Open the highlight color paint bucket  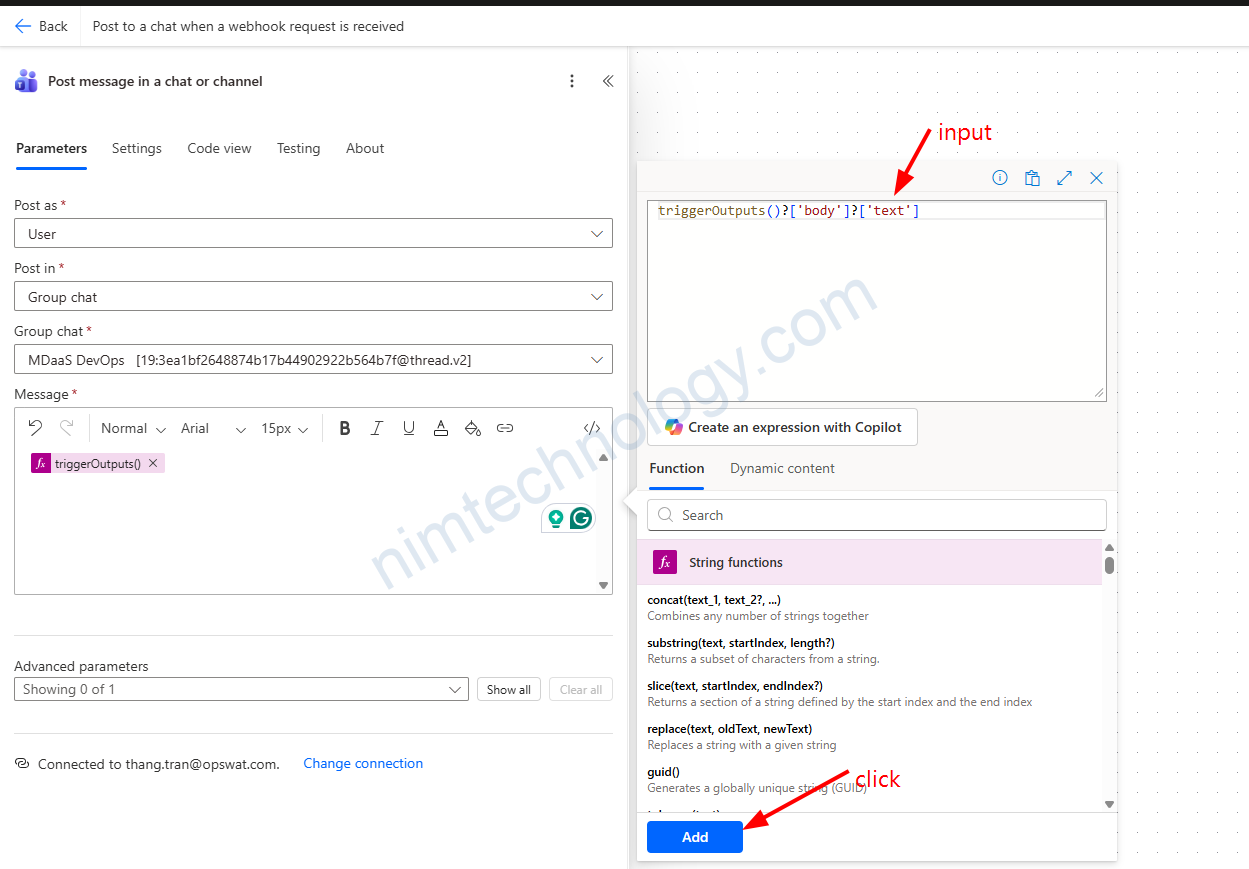473,428
